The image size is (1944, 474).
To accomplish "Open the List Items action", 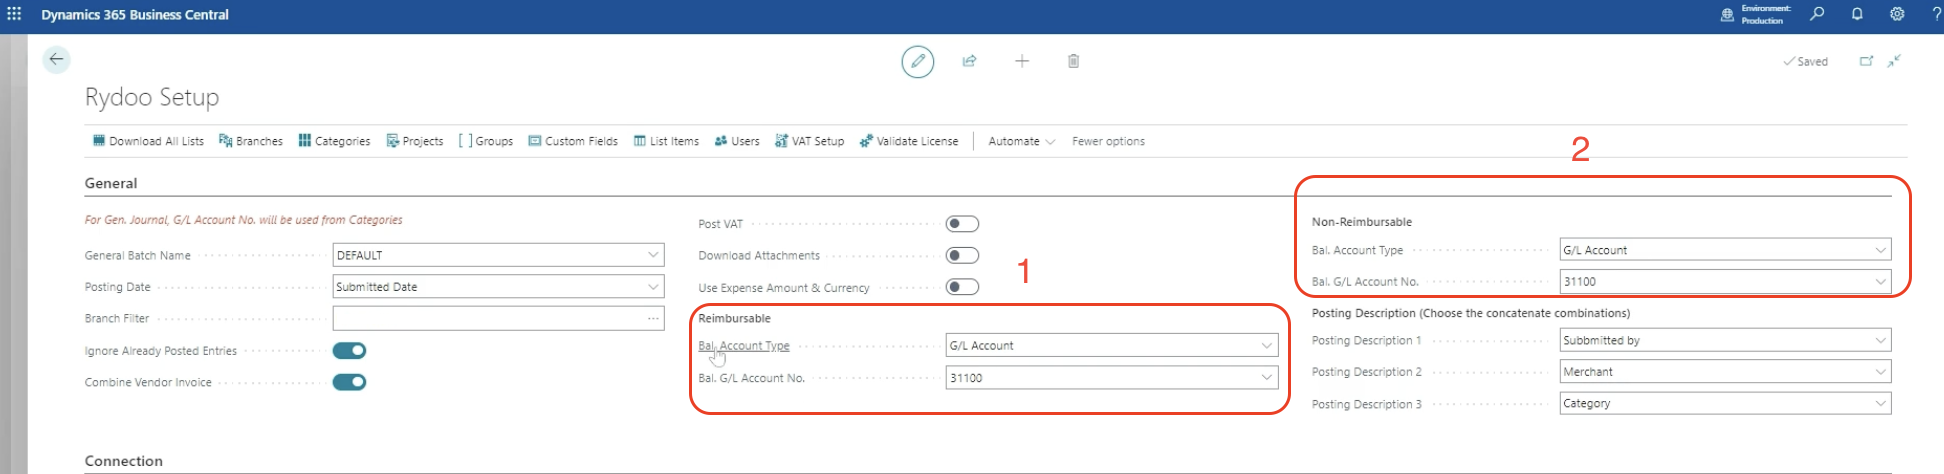I will (x=666, y=141).
